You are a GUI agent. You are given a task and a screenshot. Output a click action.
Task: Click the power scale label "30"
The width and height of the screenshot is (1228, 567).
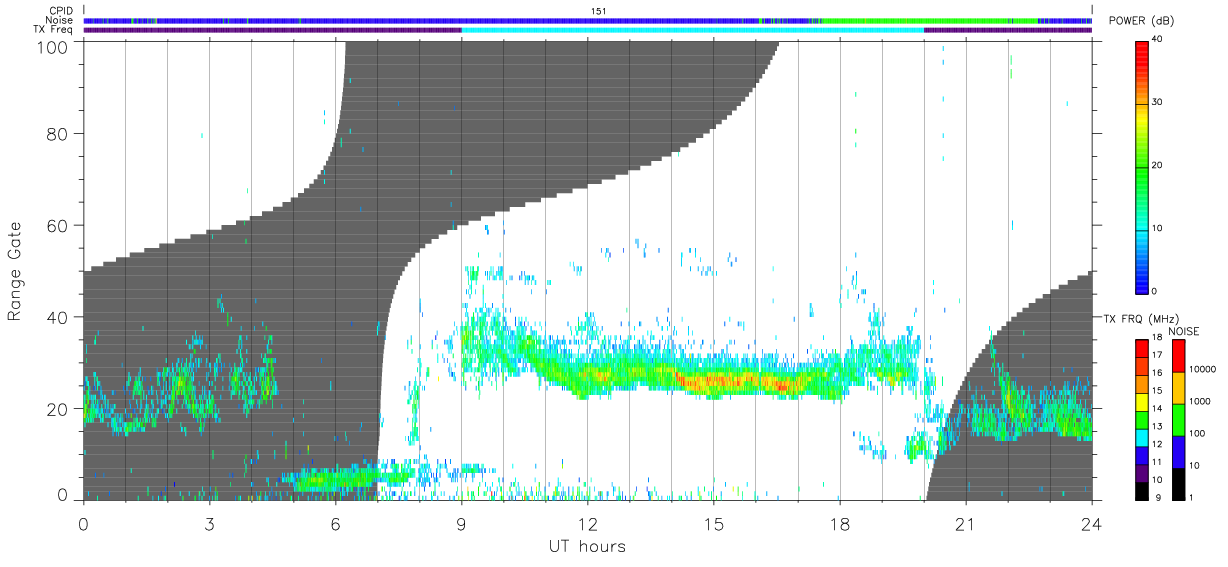point(1159,103)
